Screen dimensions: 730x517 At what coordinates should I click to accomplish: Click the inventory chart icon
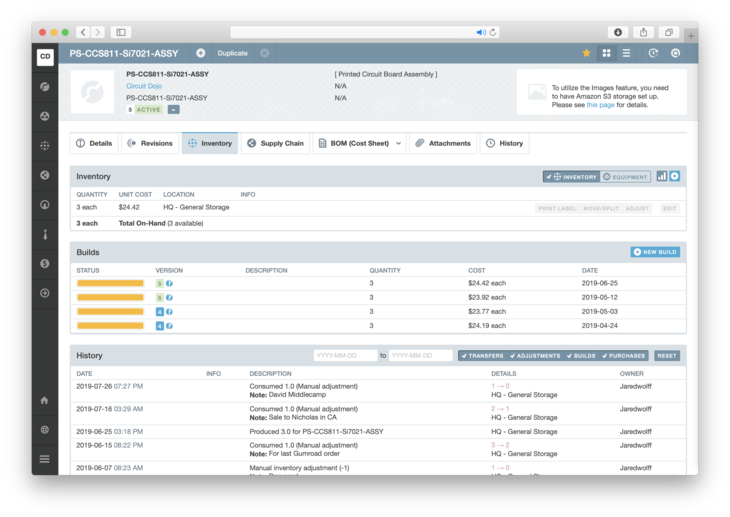661,177
